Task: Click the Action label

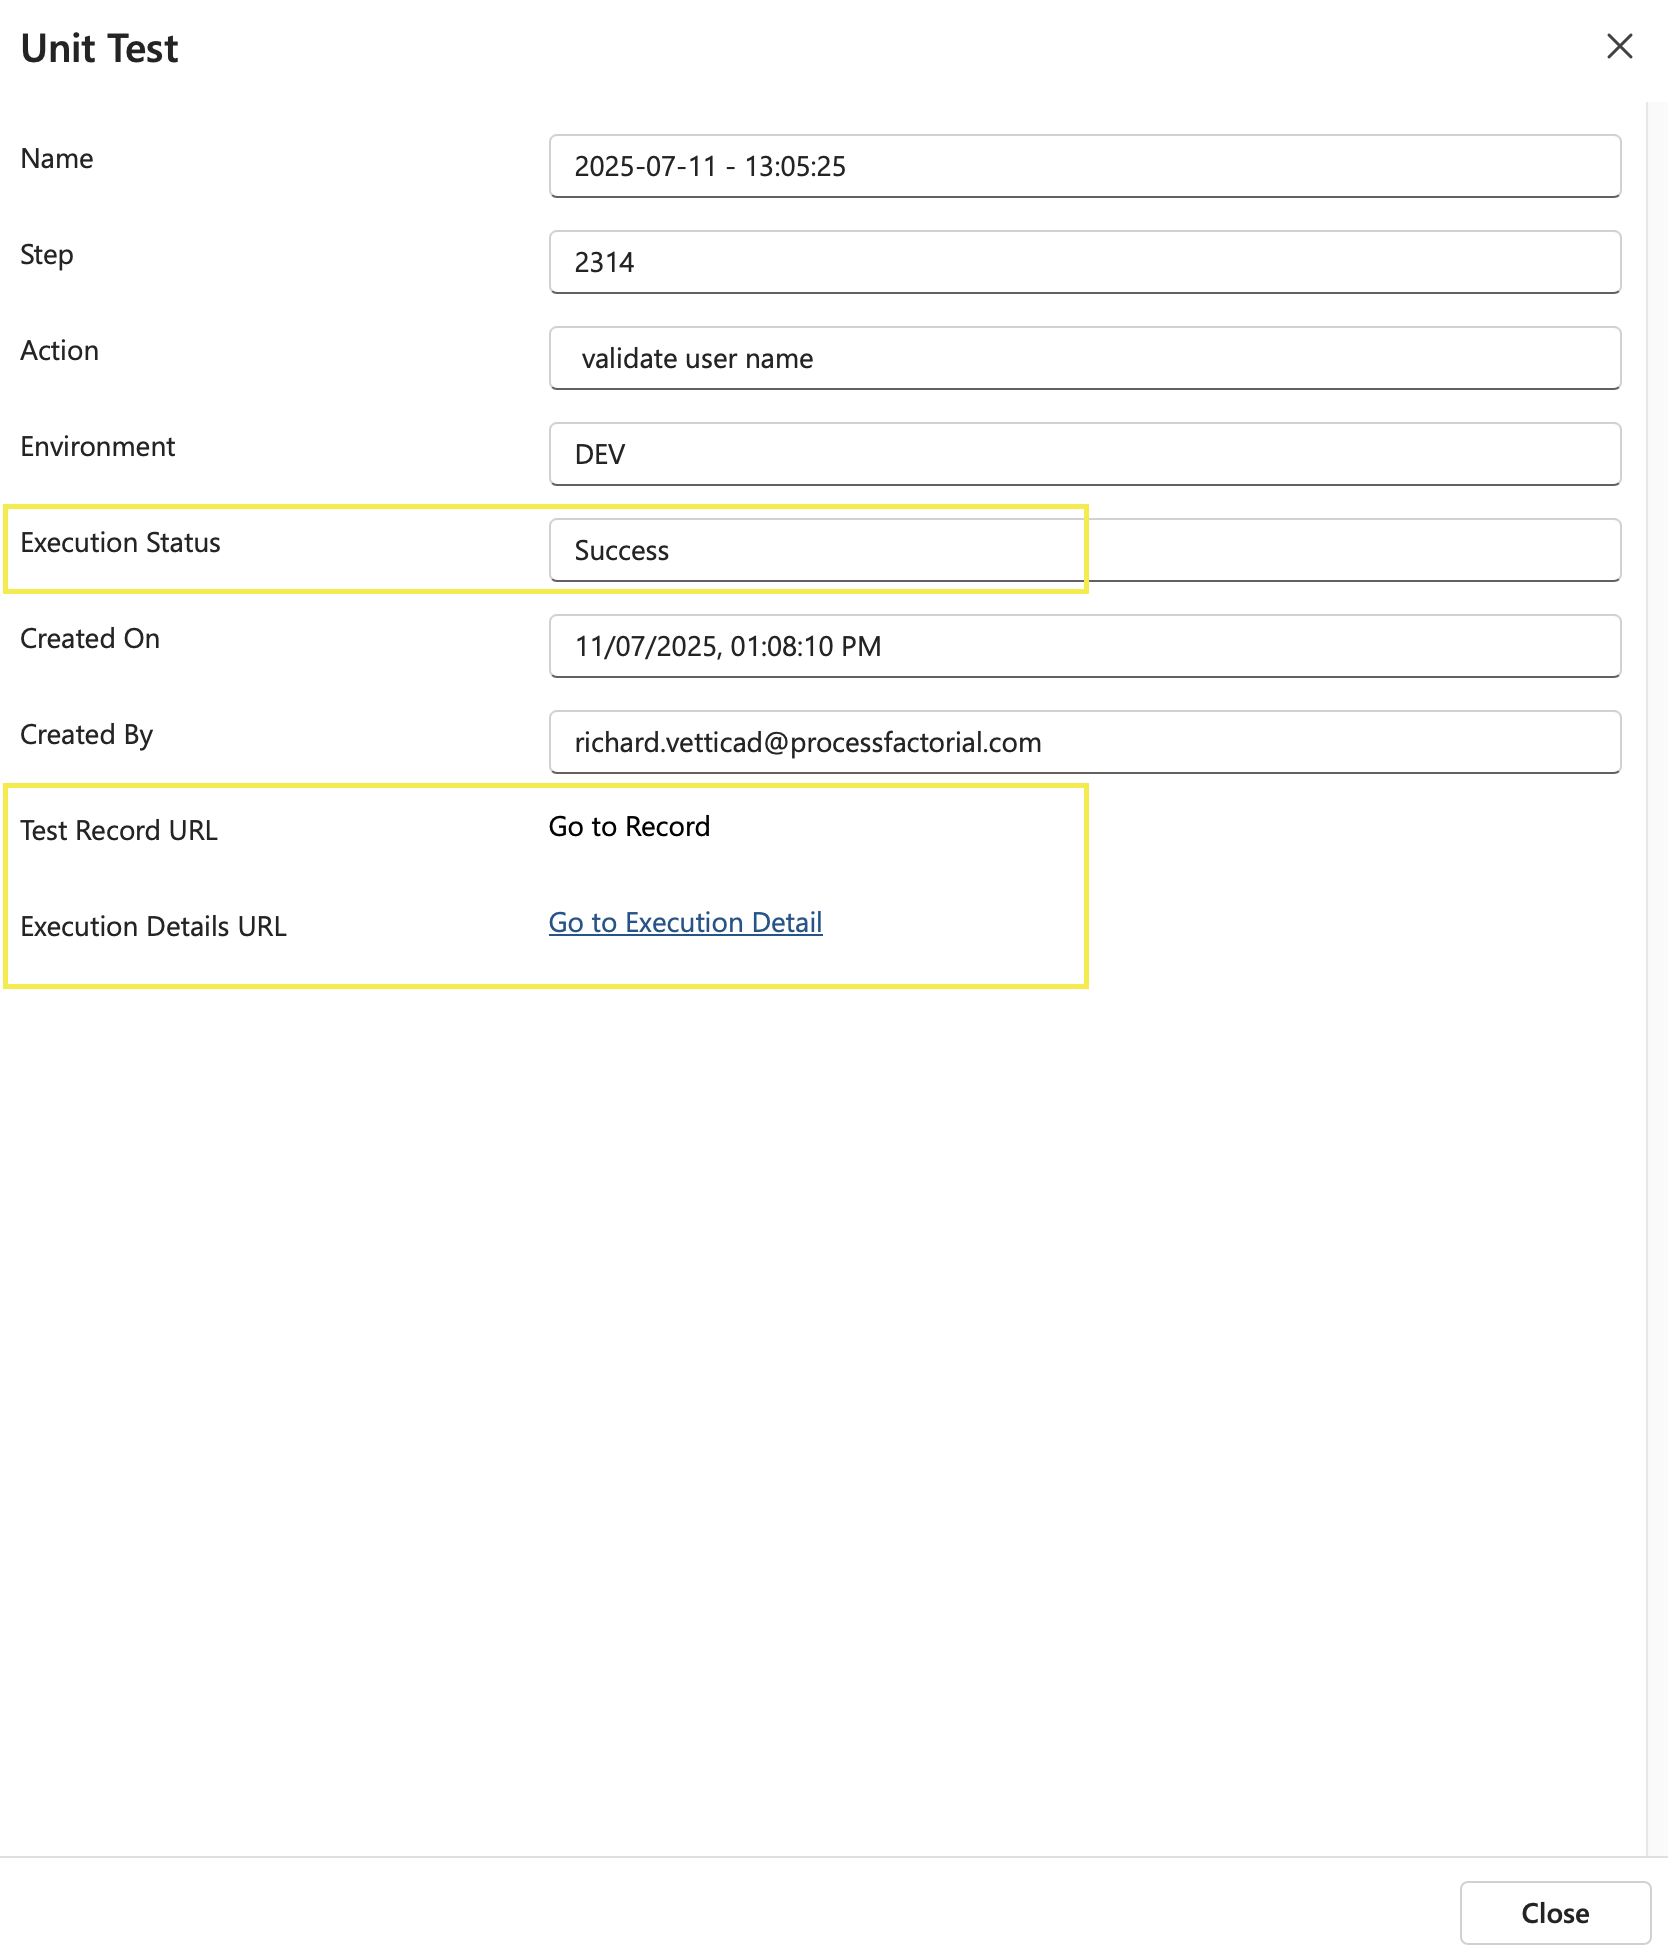Action: click(59, 351)
